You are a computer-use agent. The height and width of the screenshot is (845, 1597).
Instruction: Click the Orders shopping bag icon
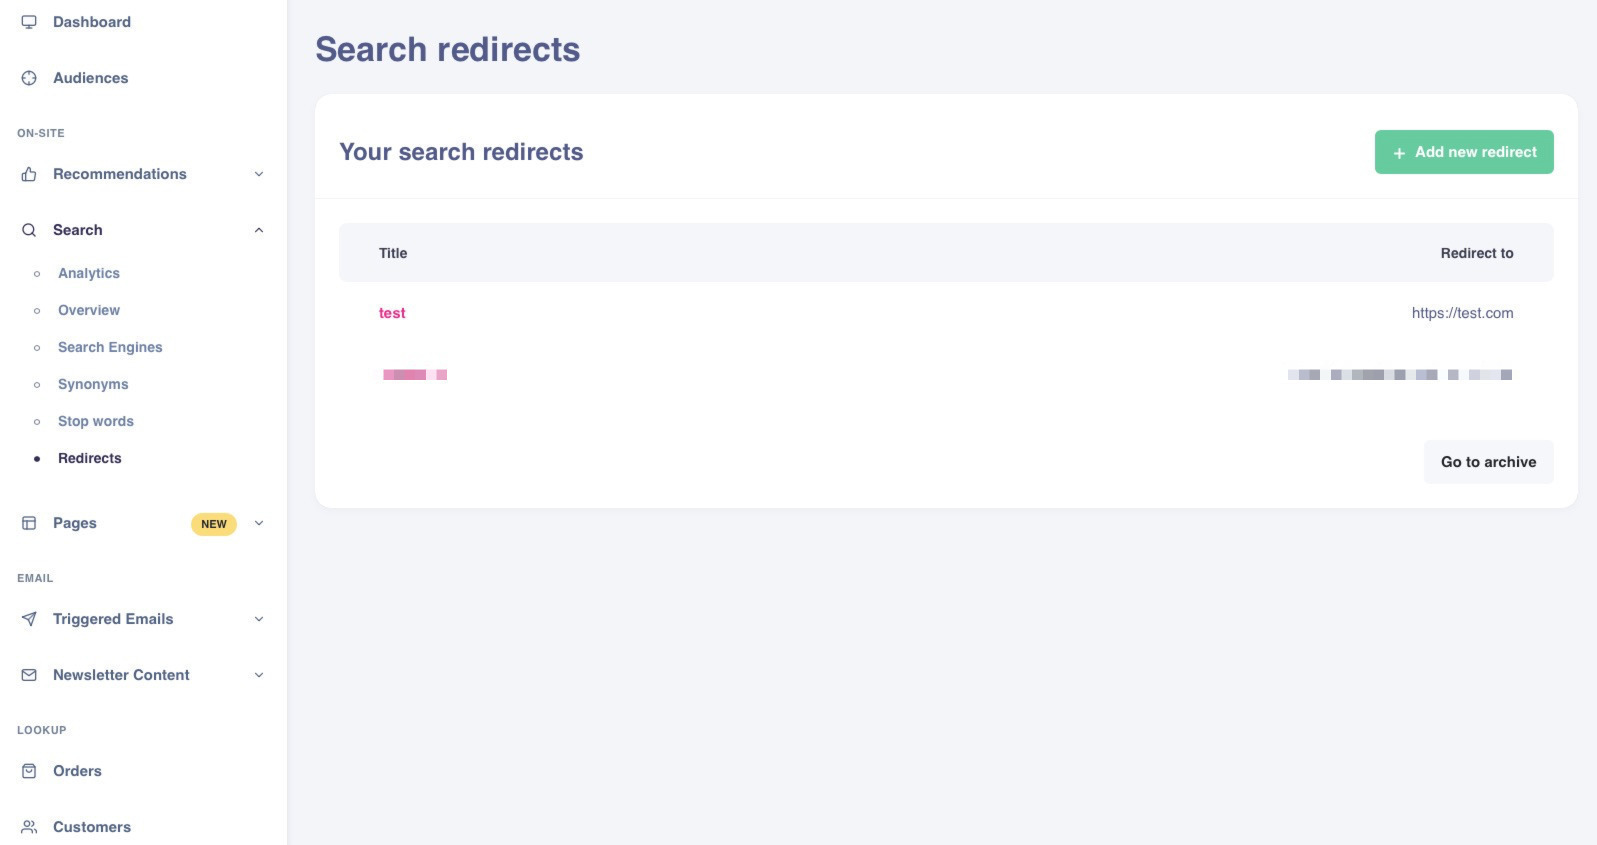click(x=29, y=771)
